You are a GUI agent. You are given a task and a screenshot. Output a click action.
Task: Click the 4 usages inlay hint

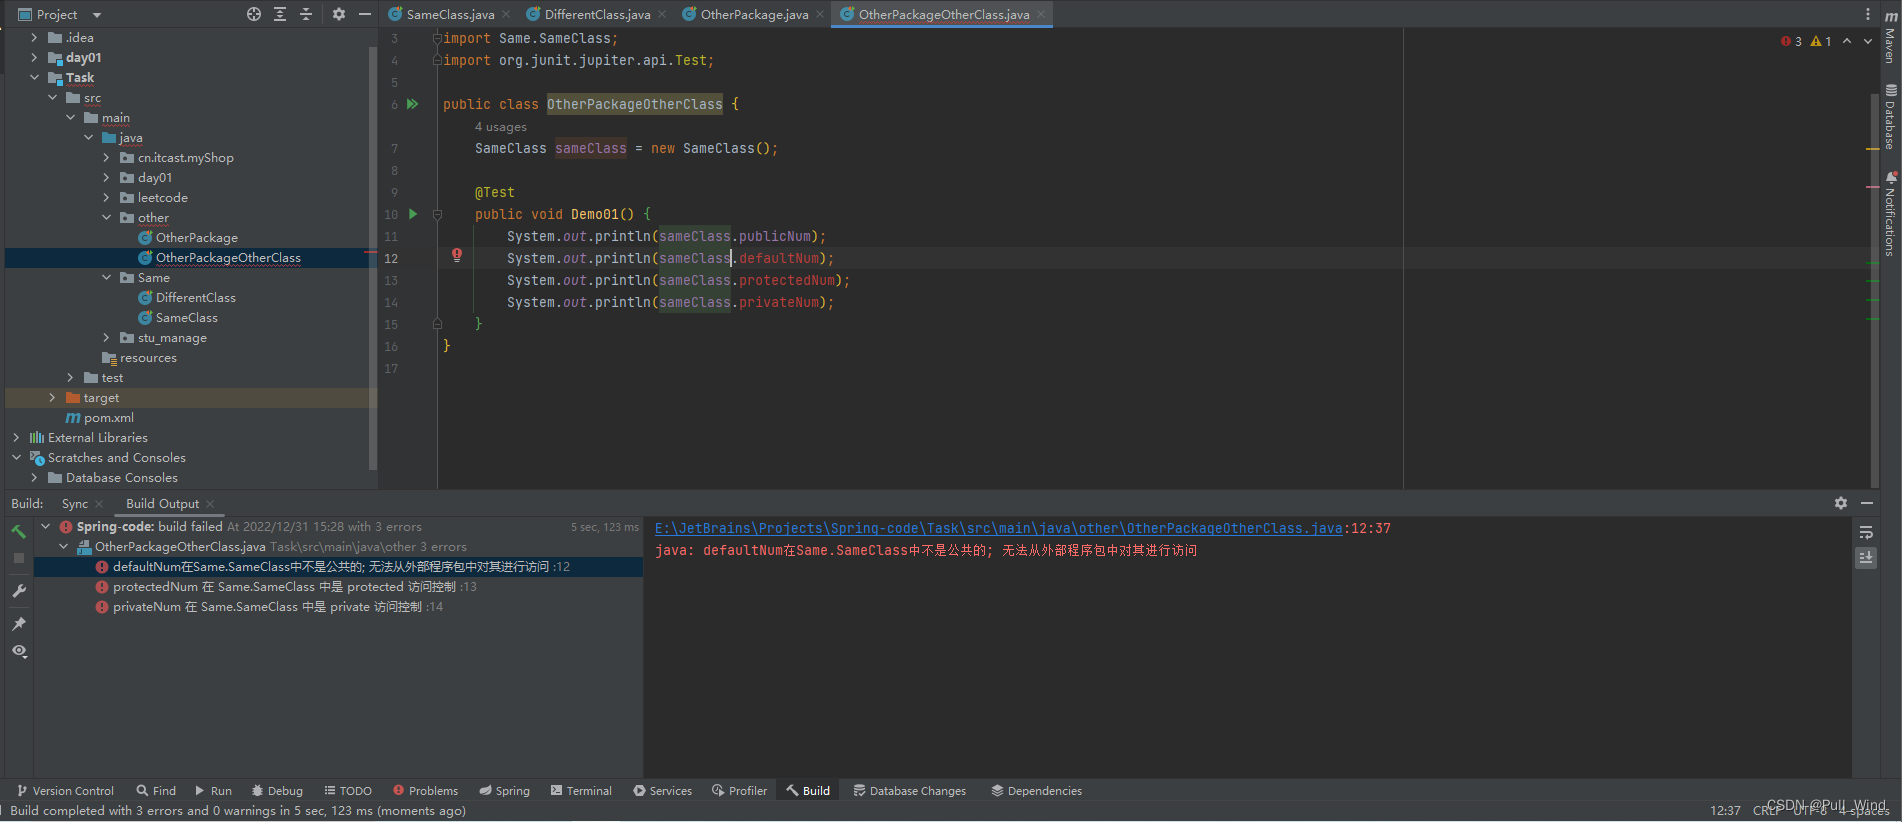pyautogui.click(x=500, y=127)
